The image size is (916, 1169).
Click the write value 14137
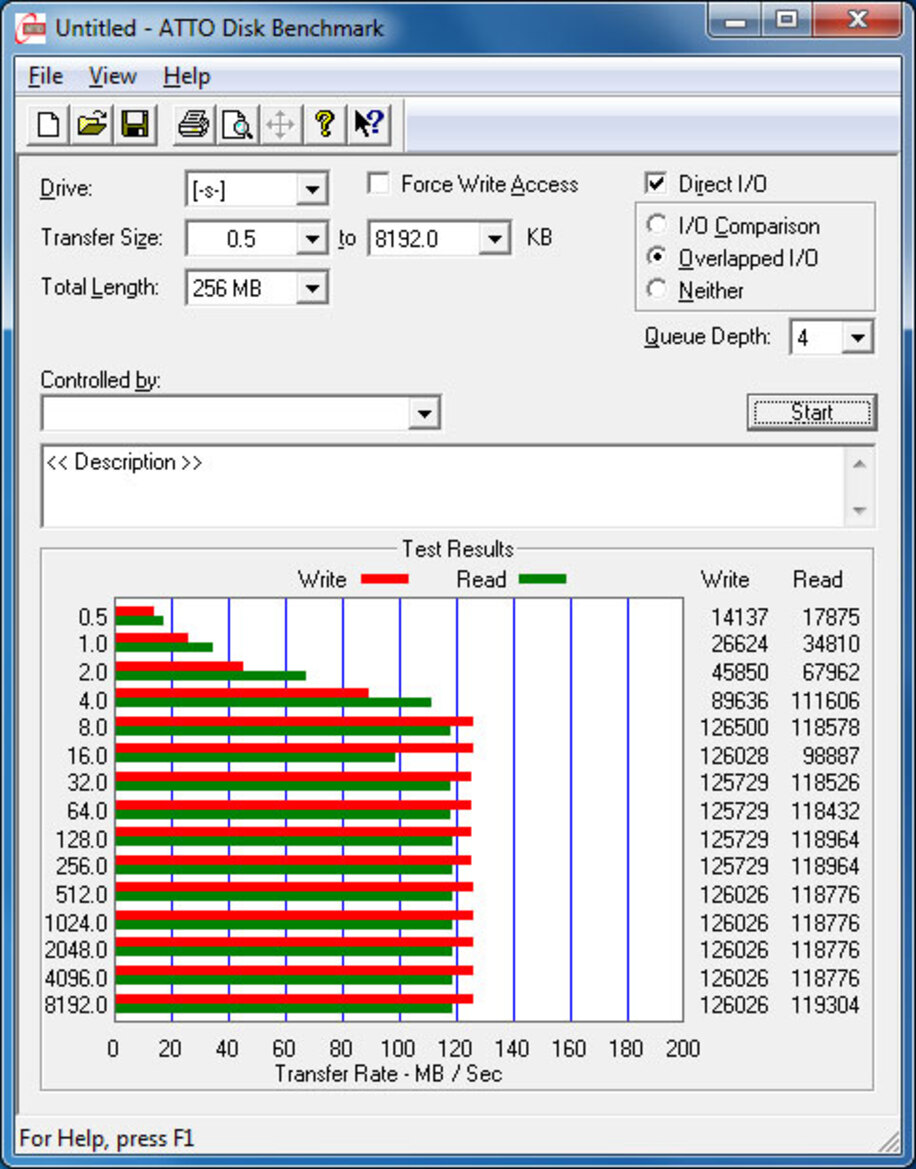pyautogui.click(x=739, y=617)
